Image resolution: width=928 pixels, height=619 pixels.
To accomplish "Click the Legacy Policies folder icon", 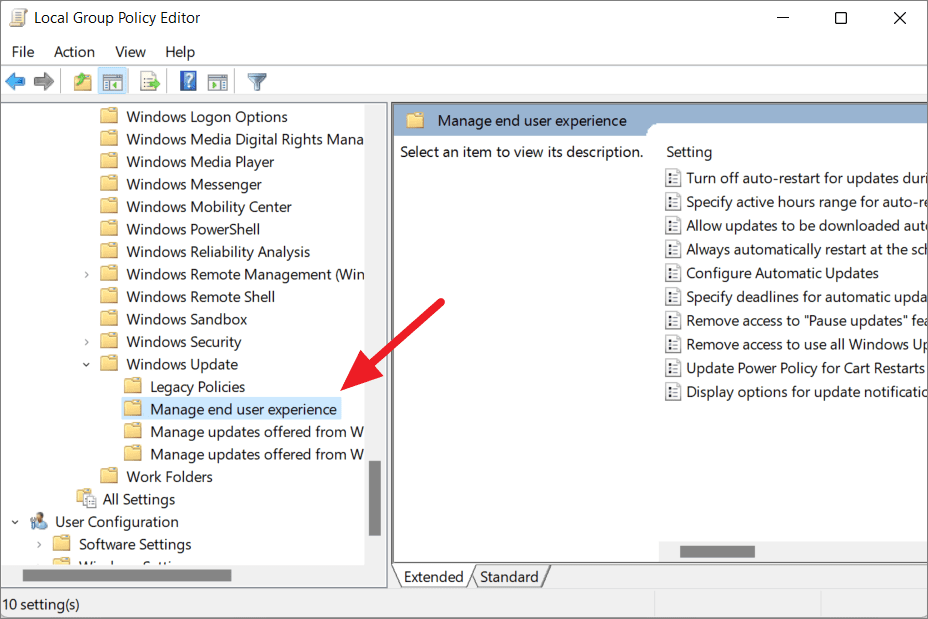I will [x=133, y=386].
